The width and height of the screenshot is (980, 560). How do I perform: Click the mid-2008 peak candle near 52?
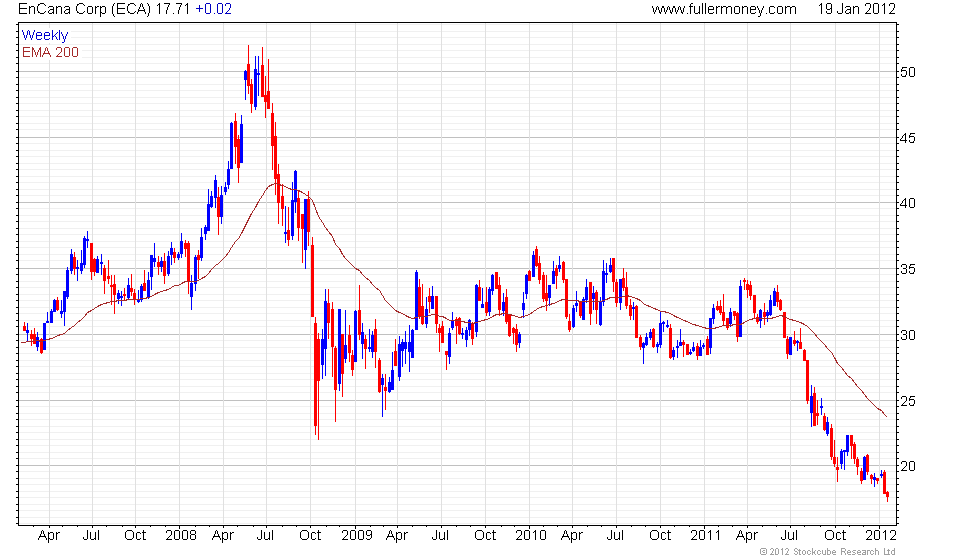[248, 72]
